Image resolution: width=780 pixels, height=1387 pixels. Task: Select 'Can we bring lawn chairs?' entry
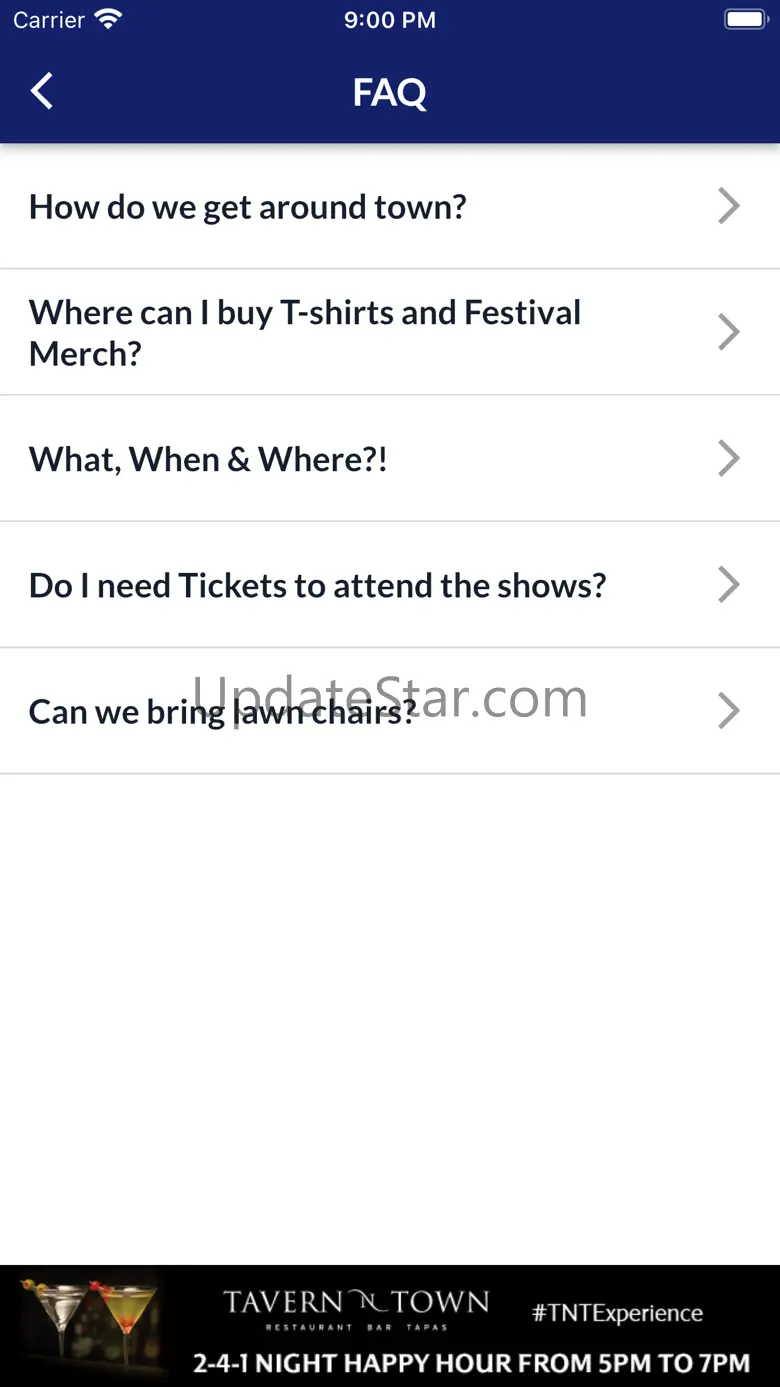[222, 711]
